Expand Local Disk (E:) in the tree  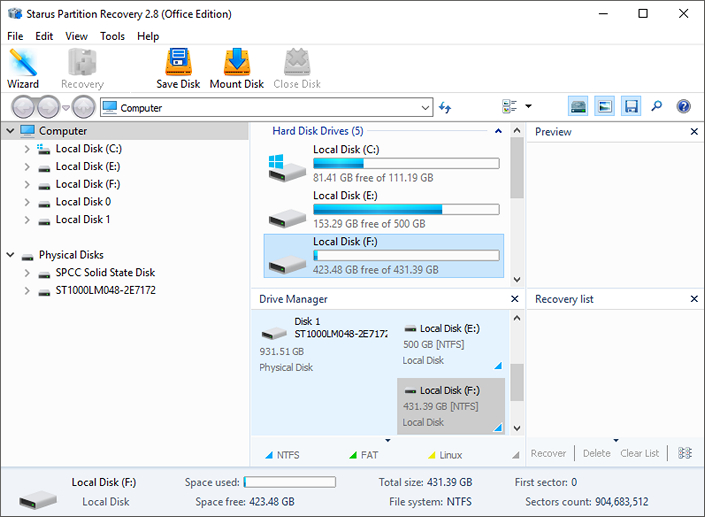pos(27,167)
